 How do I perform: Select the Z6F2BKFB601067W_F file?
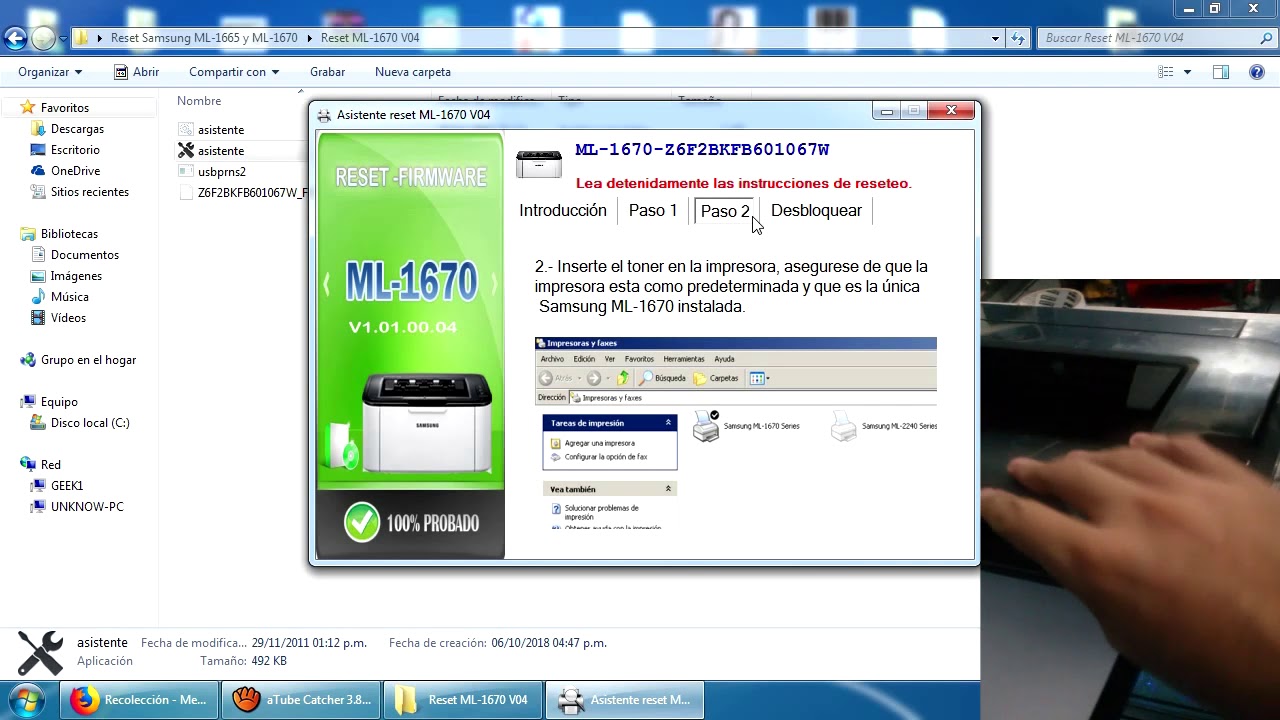(x=253, y=193)
